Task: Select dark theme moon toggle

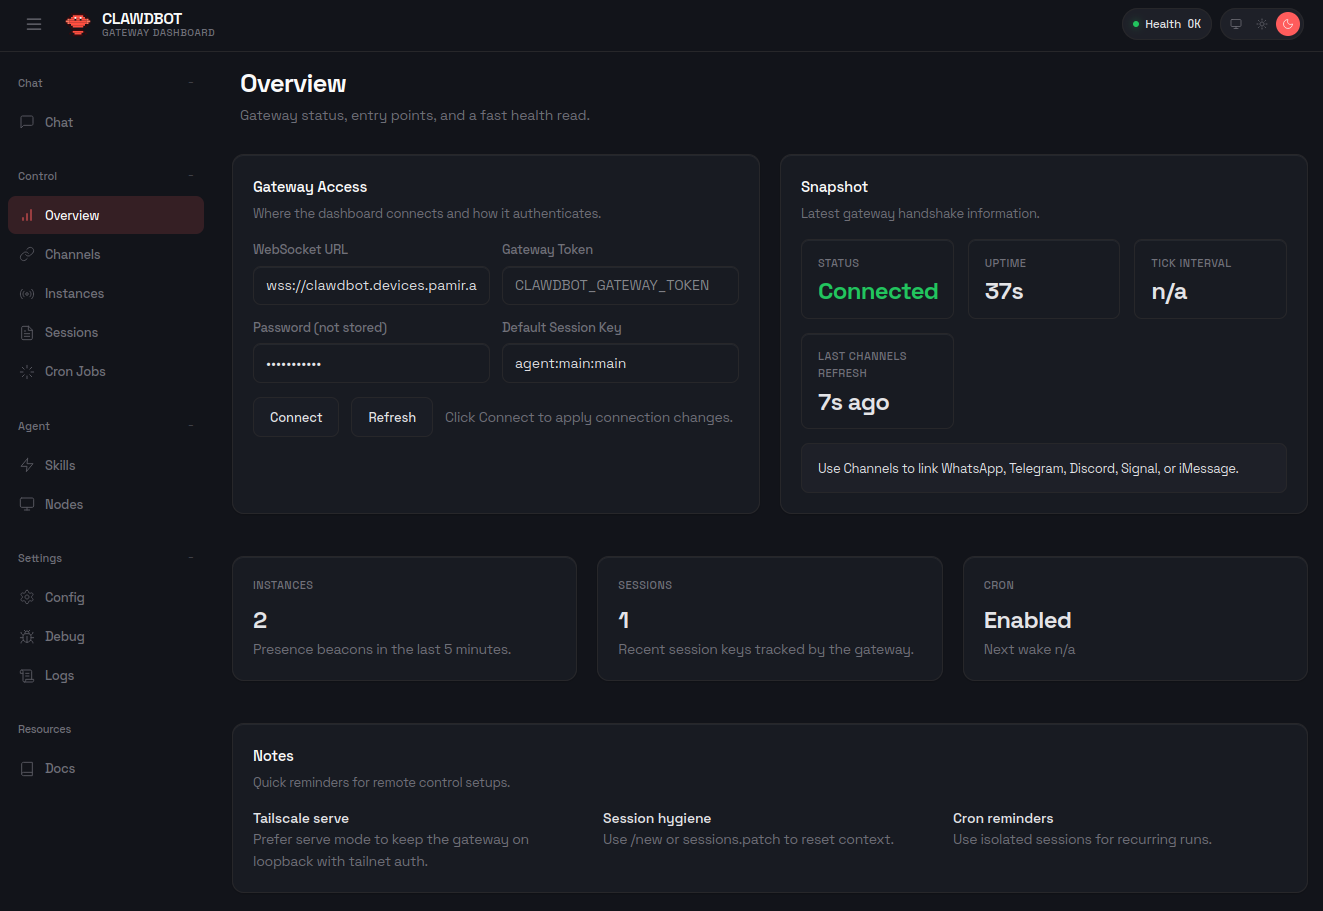Action: 1288,24
